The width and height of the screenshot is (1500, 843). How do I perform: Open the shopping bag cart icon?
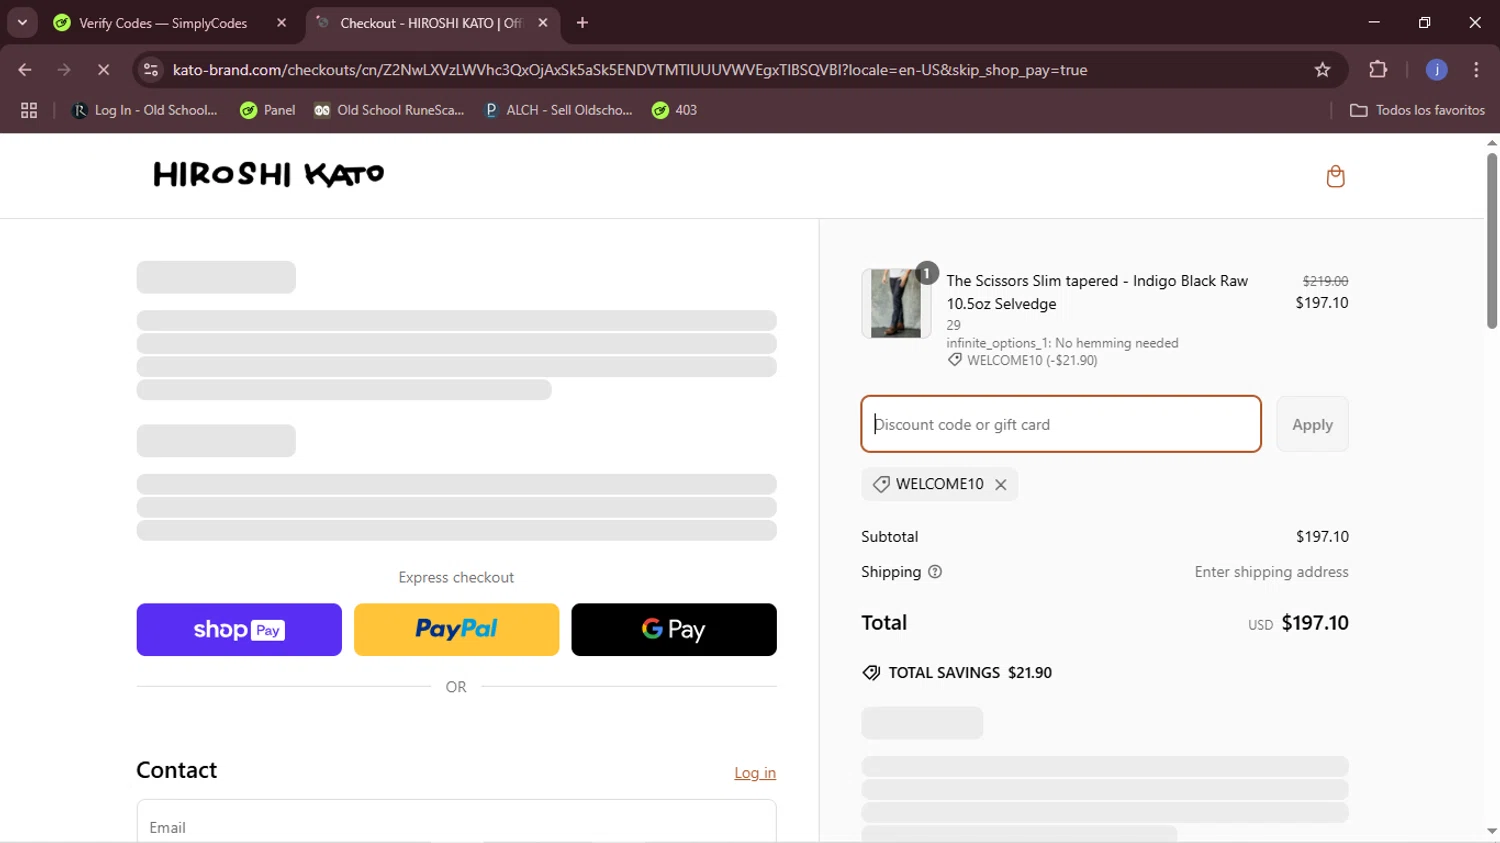click(x=1335, y=177)
